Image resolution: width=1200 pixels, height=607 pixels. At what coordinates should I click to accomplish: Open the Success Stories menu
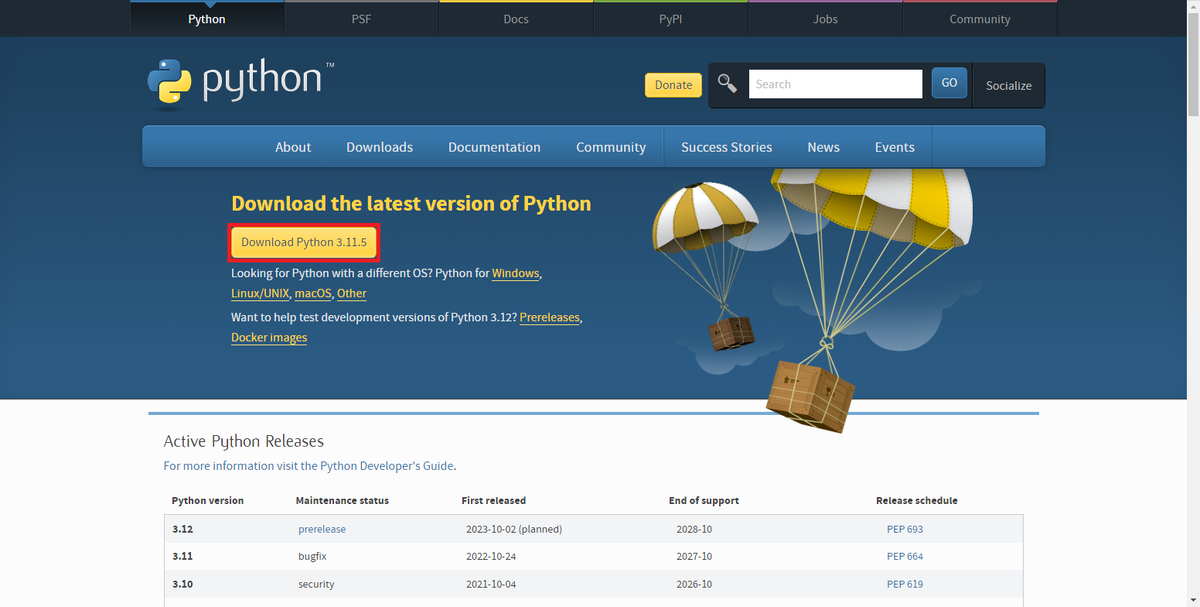point(727,147)
